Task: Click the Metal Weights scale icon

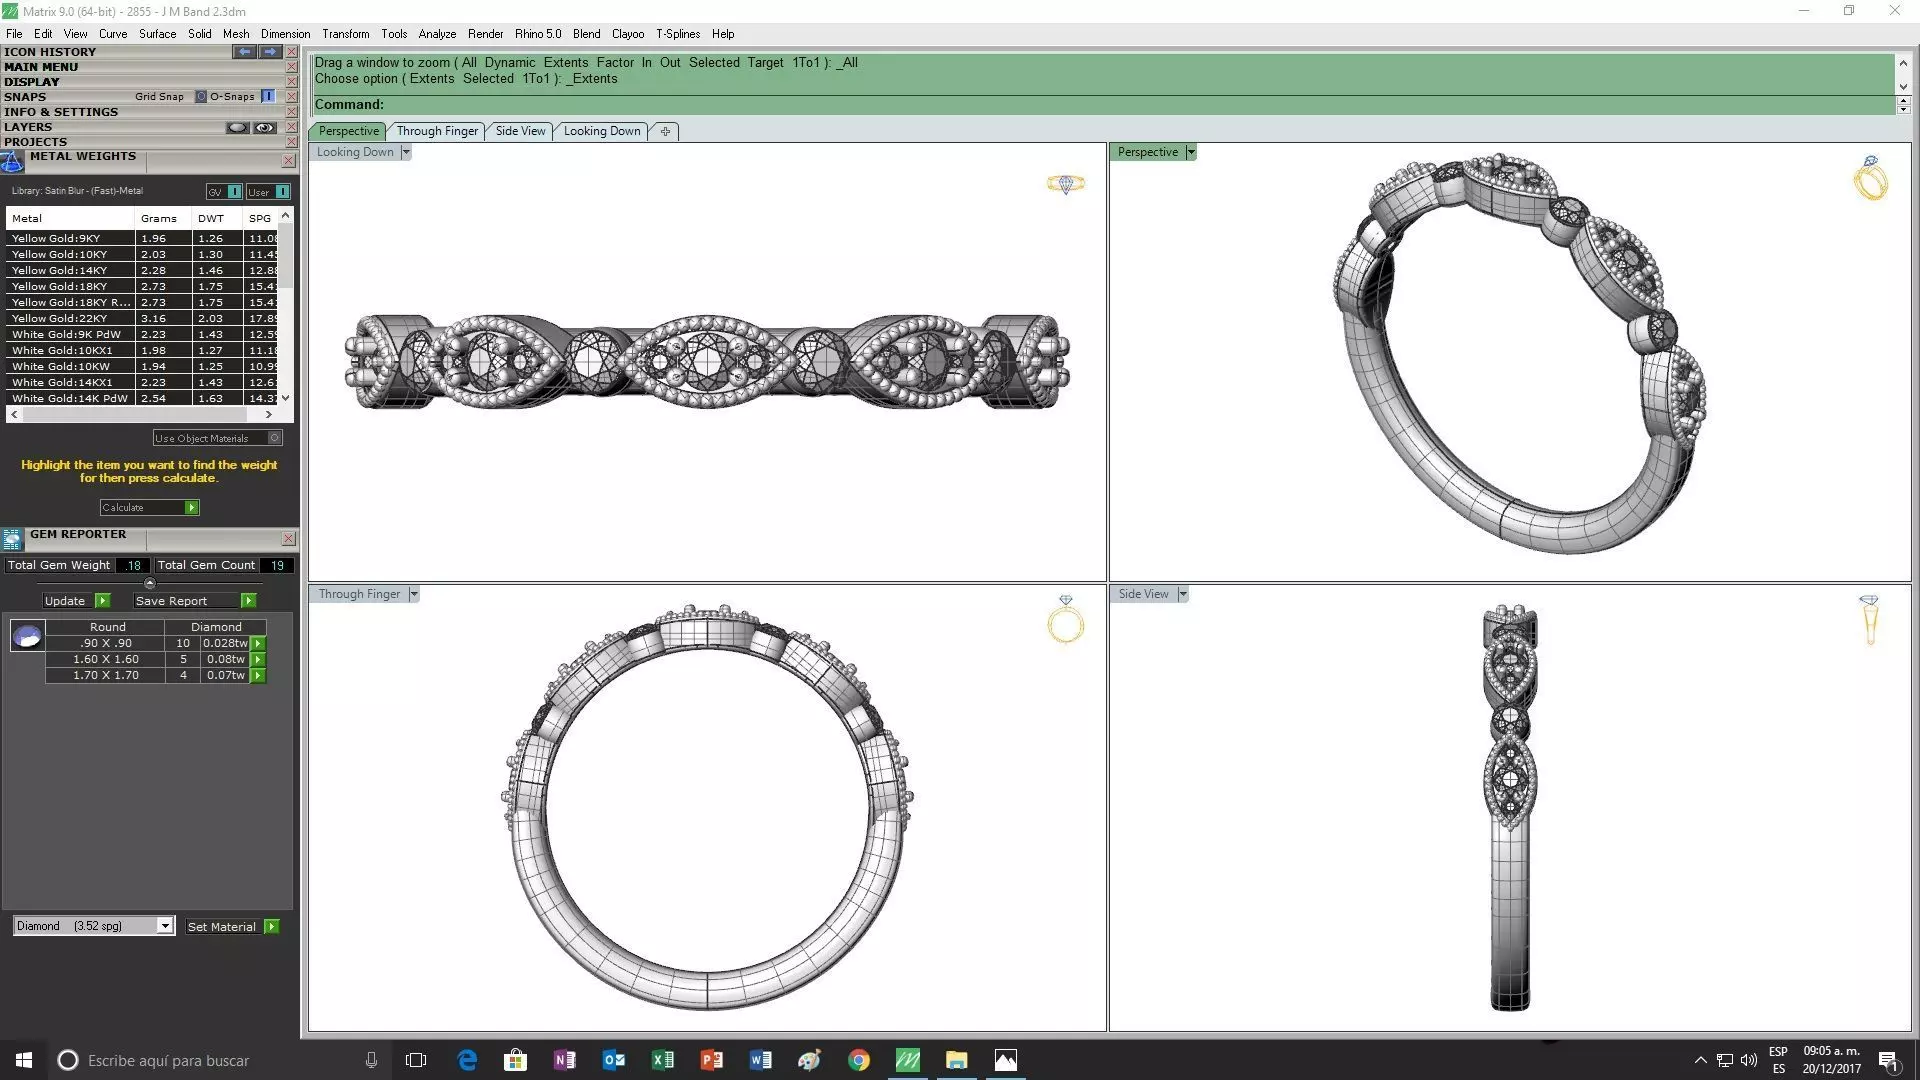Action: click(x=12, y=162)
